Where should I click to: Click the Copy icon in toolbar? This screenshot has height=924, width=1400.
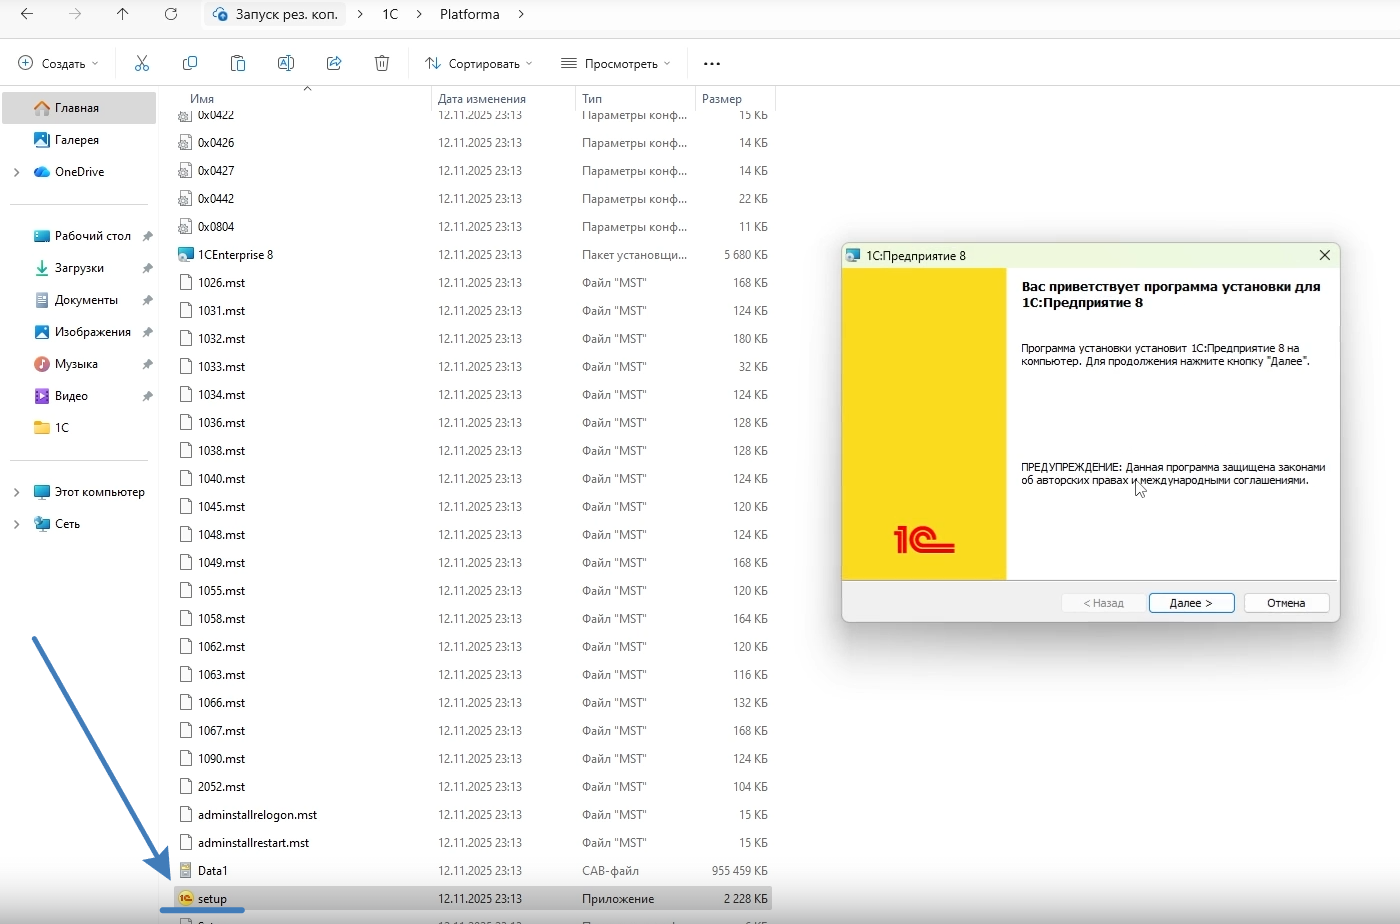190,63
